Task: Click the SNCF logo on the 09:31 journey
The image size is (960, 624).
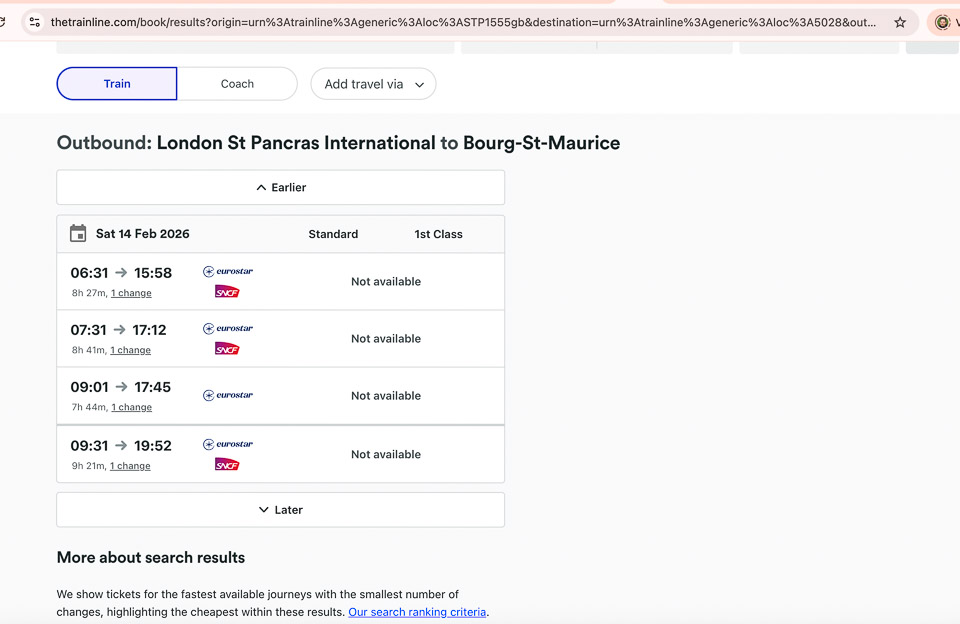Action: (227, 465)
